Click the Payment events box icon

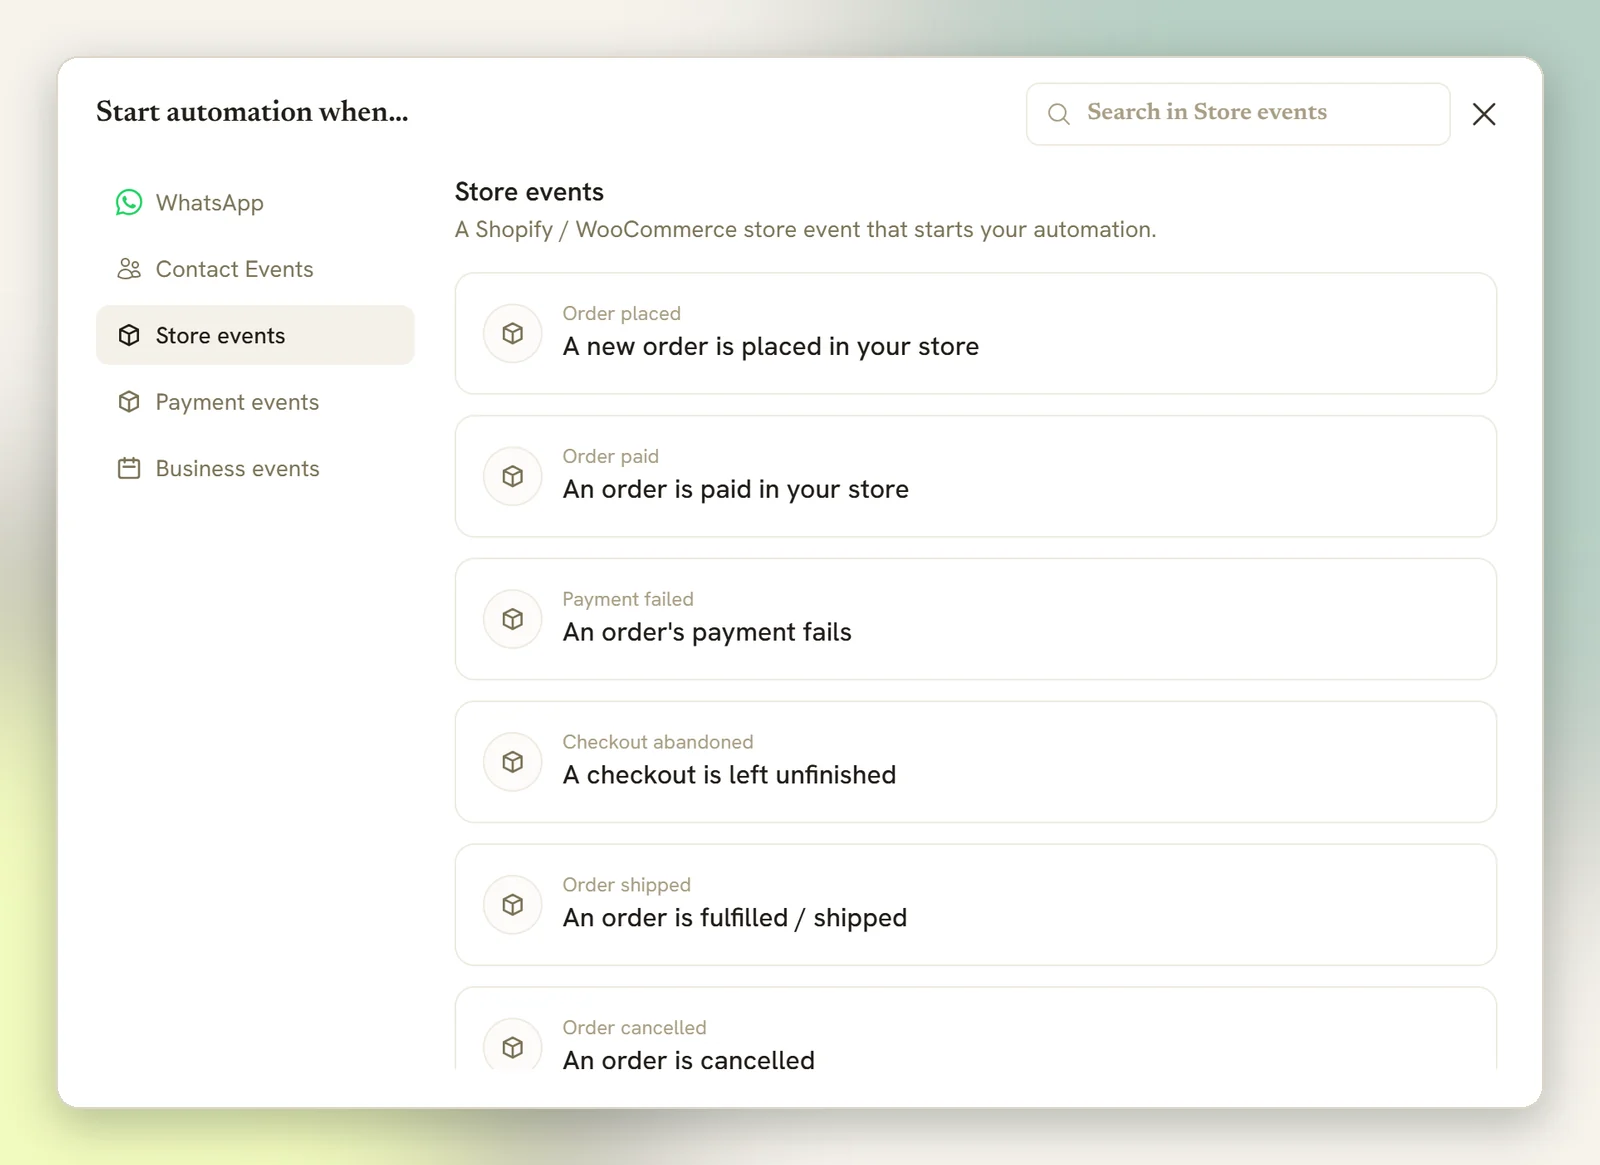point(129,402)
